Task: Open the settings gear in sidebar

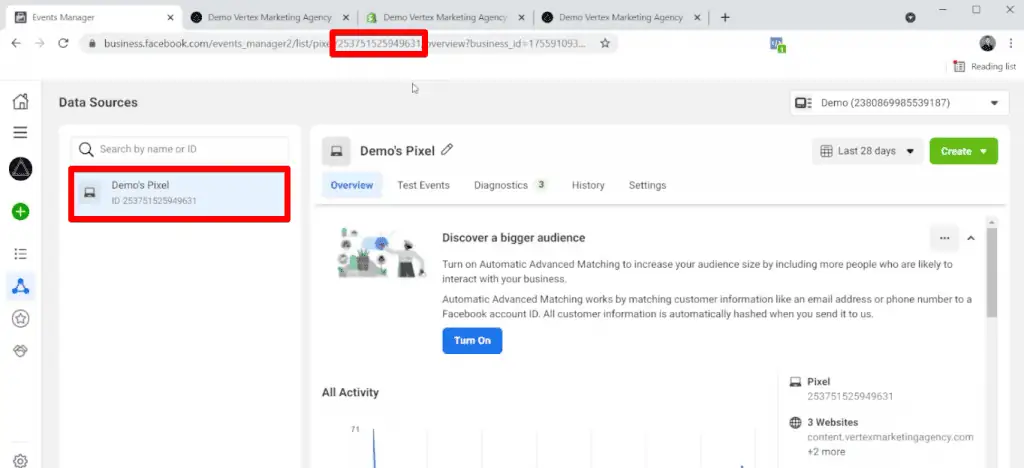Action: click(x=20, y=461)
